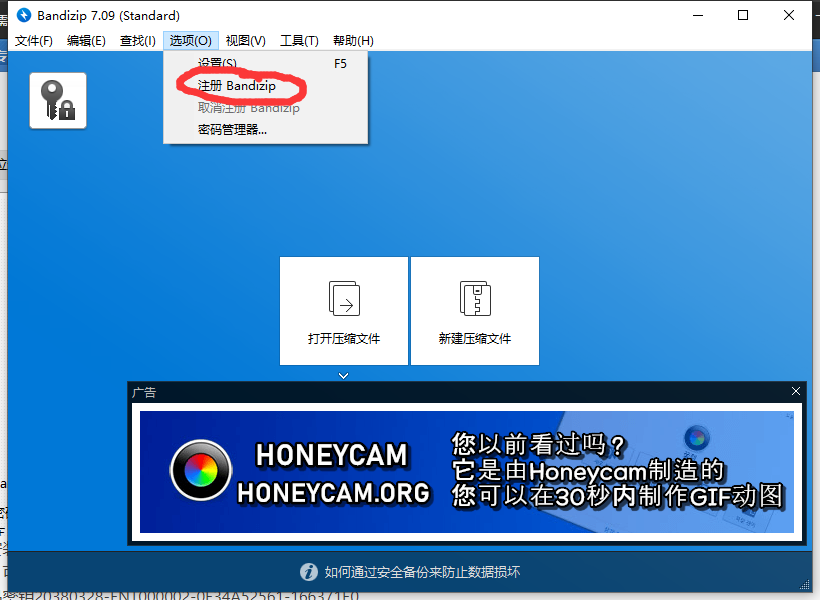
Task: Click the resize grip in the corner
Action: [x=805, y=585]
